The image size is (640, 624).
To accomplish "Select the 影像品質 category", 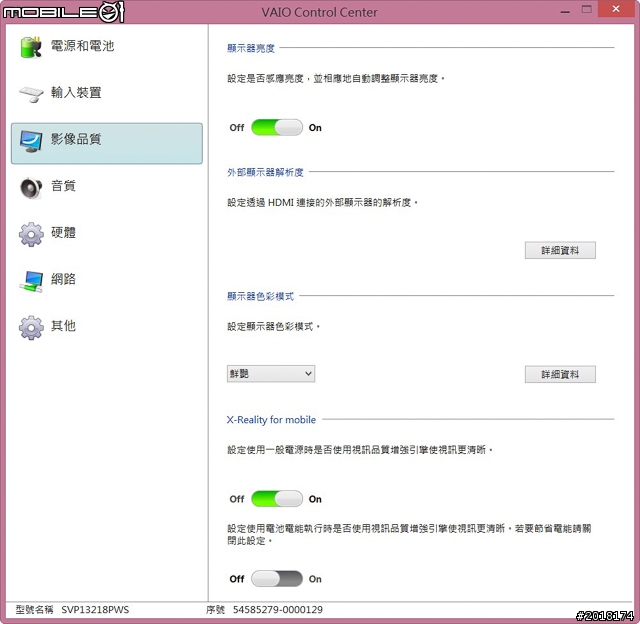I will (107, 143).
